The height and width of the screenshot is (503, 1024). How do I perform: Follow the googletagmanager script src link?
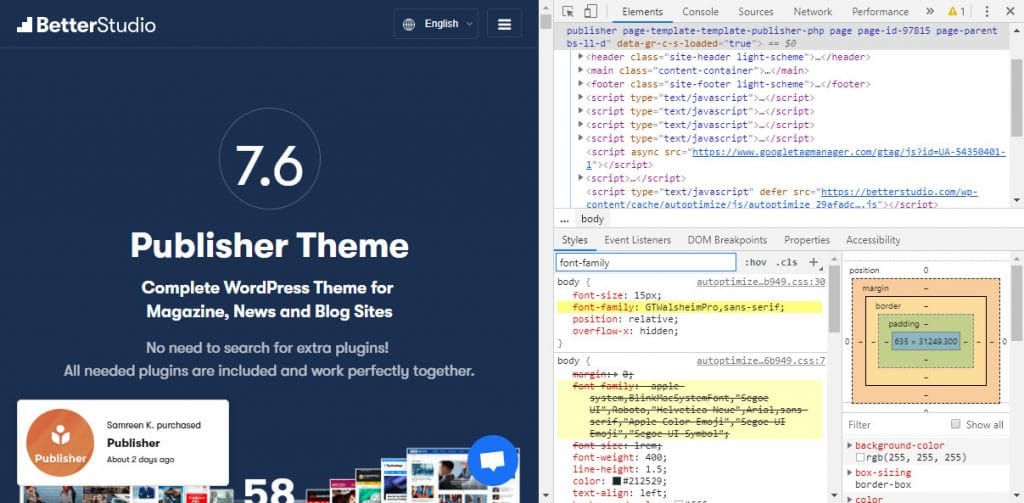pos(848,152)
